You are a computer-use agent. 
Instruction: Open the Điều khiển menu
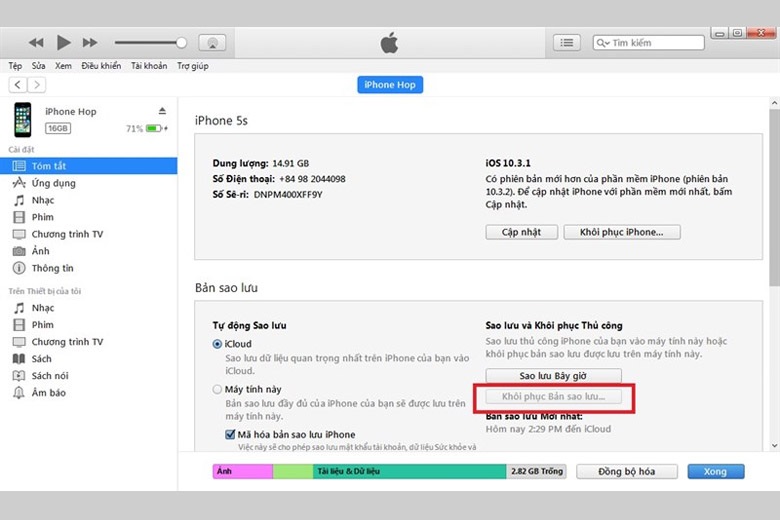(101, 66)
